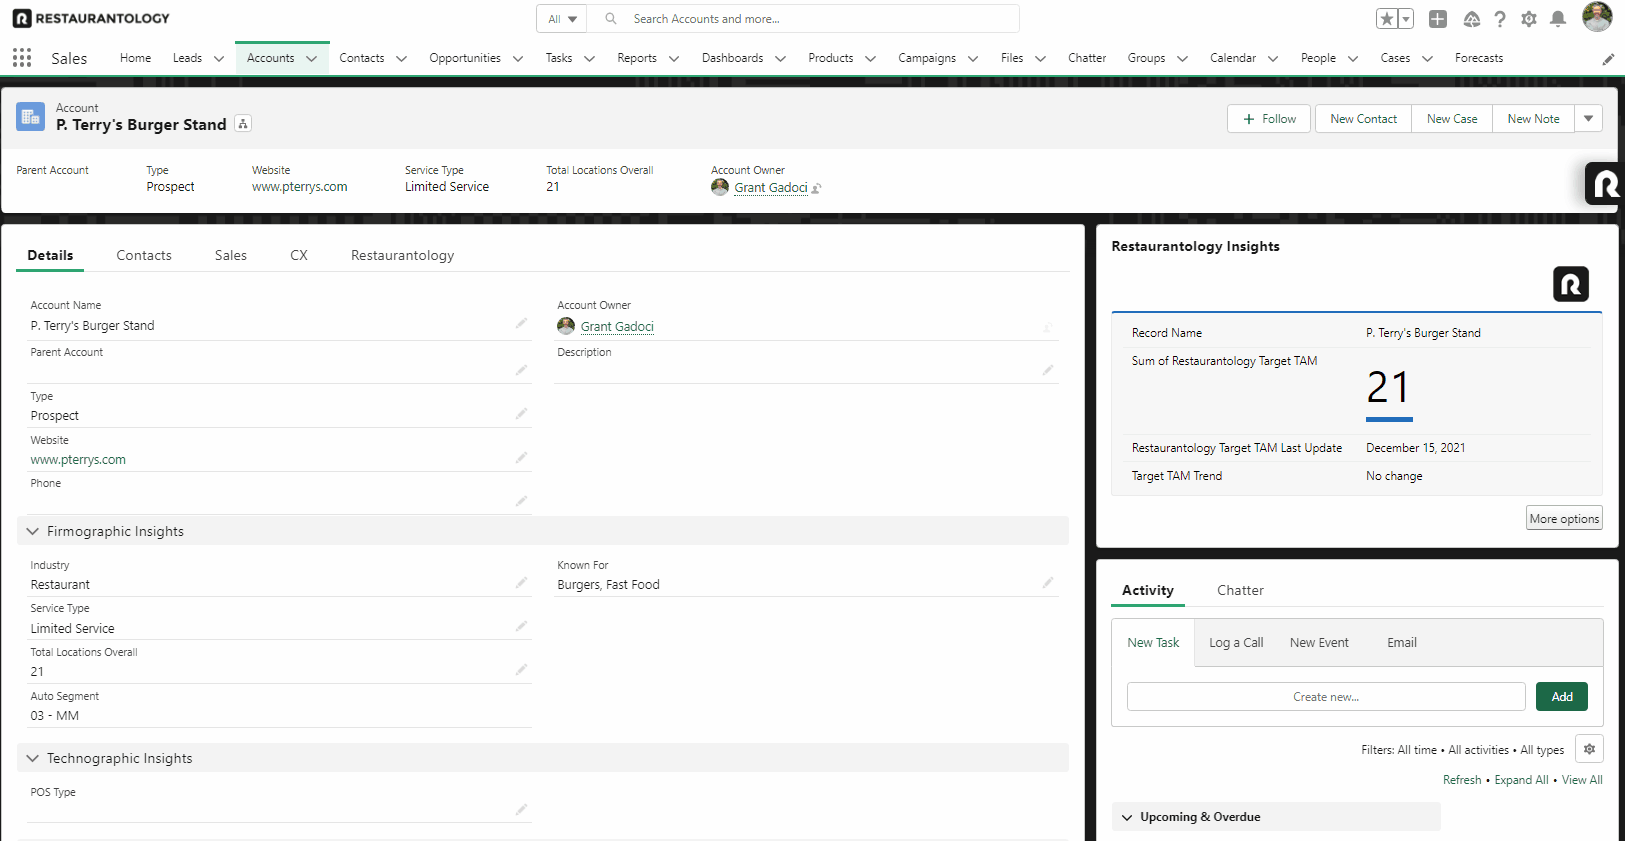Switch to Chatter tab in activity panel
The height and width of the screenshot is (841, 1625).
(1240, 590)
